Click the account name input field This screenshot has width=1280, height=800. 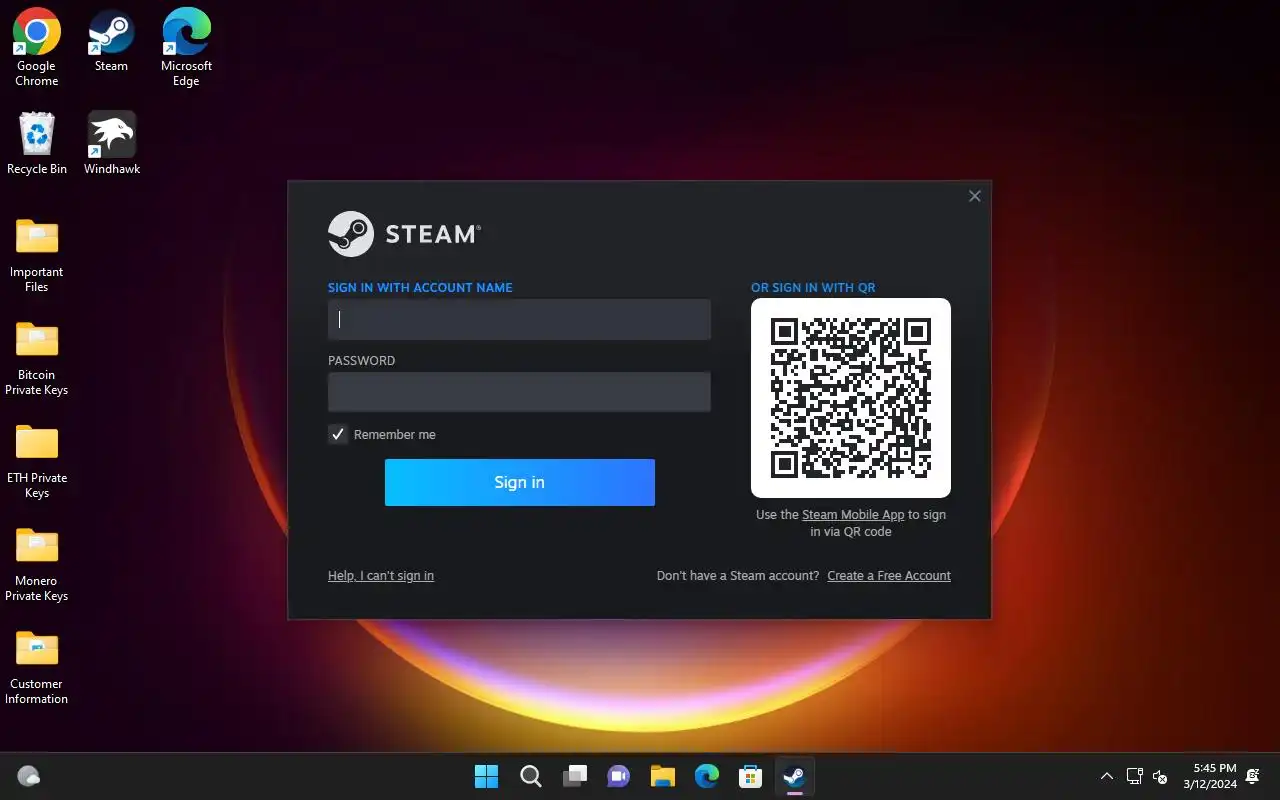click(519, 320)
